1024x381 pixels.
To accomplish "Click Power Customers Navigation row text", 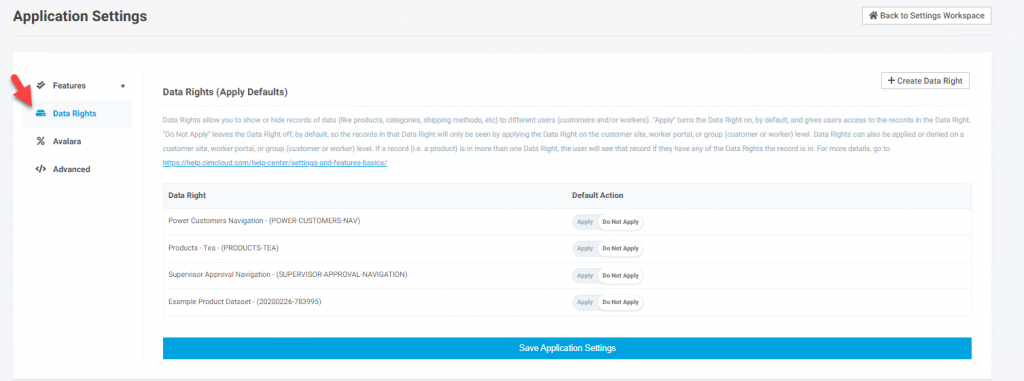I will (264, 221).
